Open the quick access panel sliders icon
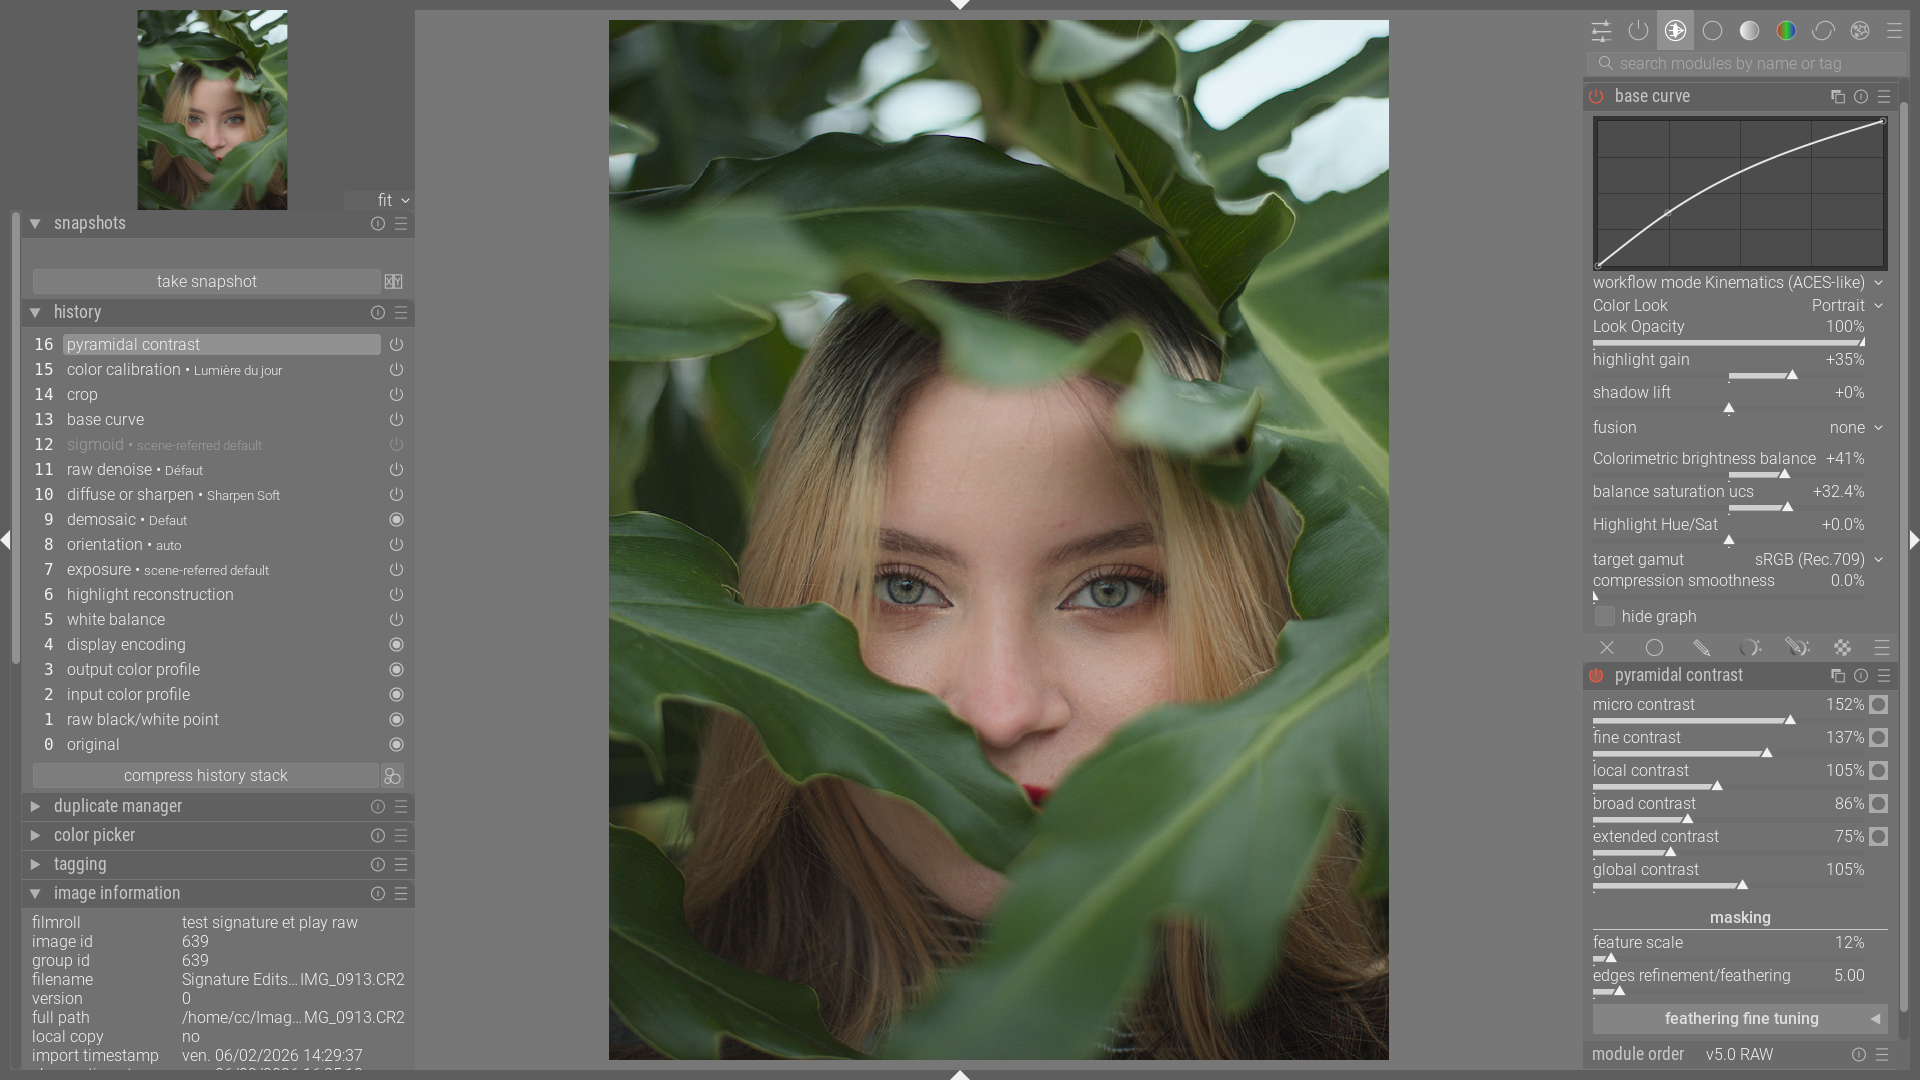This screenshot has width=1920, height=1080. click(1601, 31)
